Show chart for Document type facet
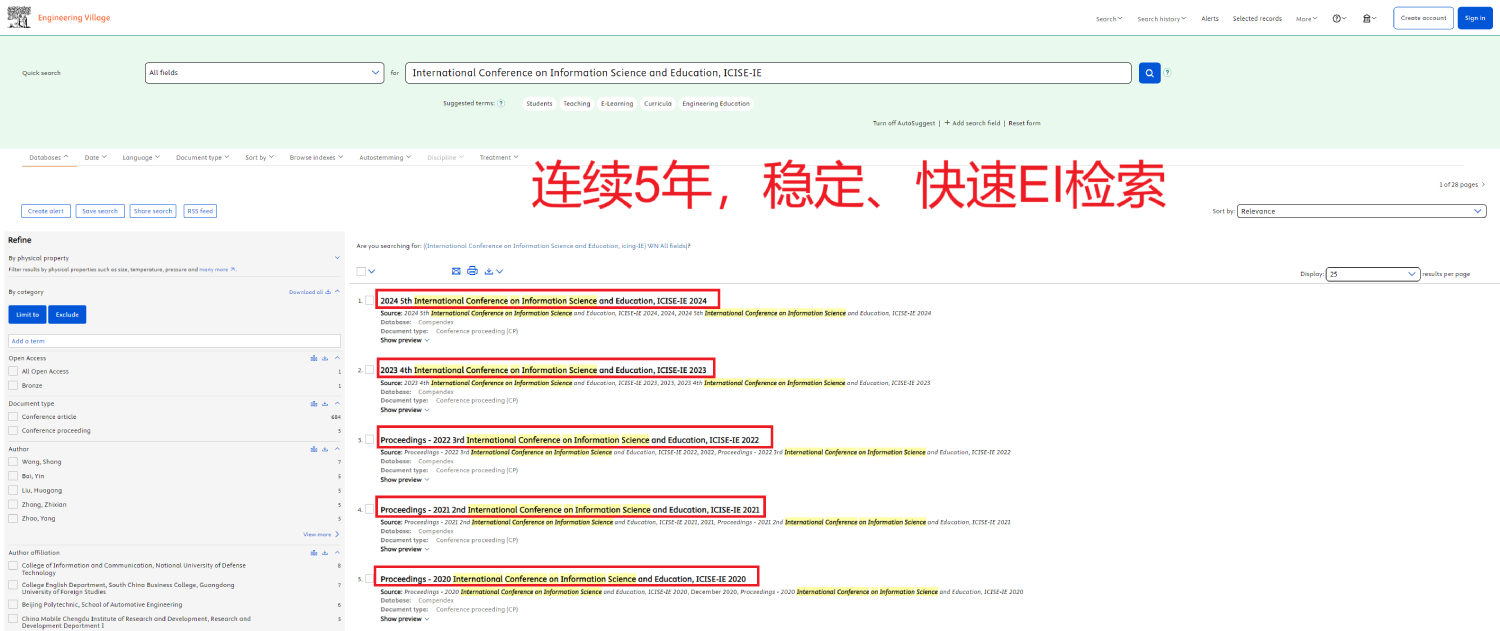The width and height of the screenshot is (1500, 631). (314, 403)
